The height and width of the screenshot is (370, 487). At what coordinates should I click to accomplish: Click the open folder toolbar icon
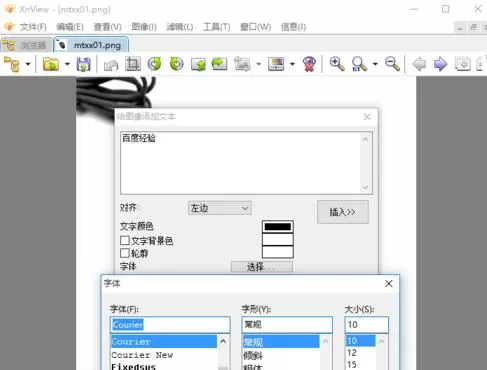[51, 64]
